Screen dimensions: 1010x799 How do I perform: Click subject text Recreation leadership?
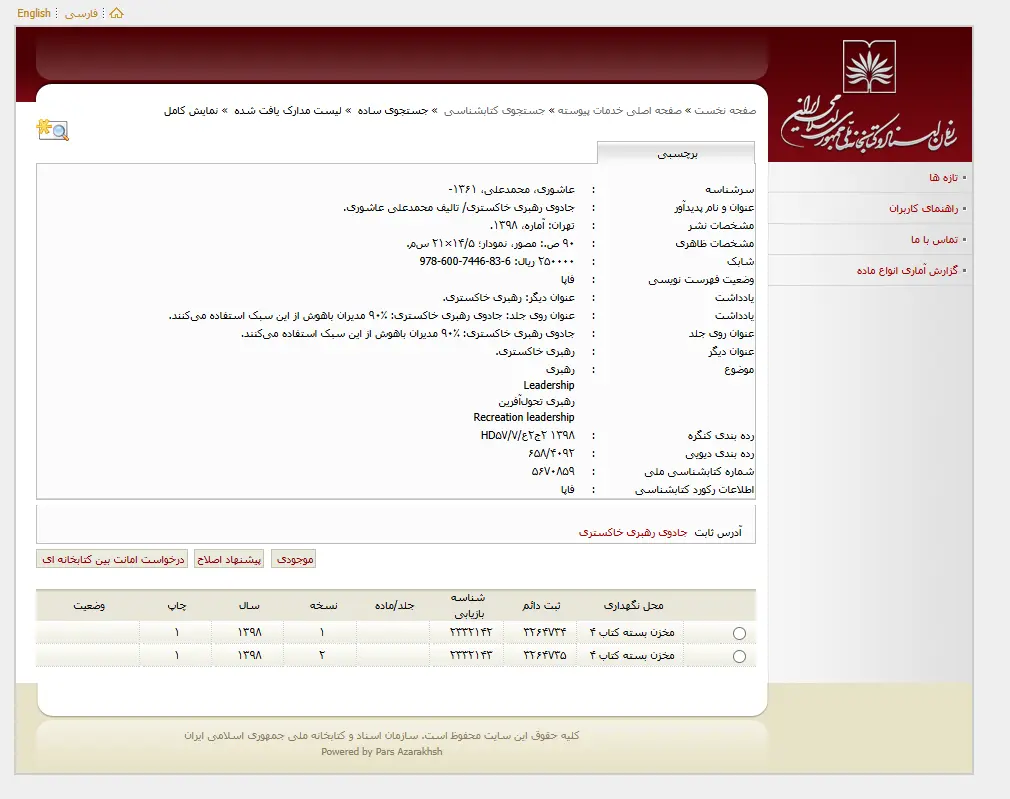click(524, 417)
